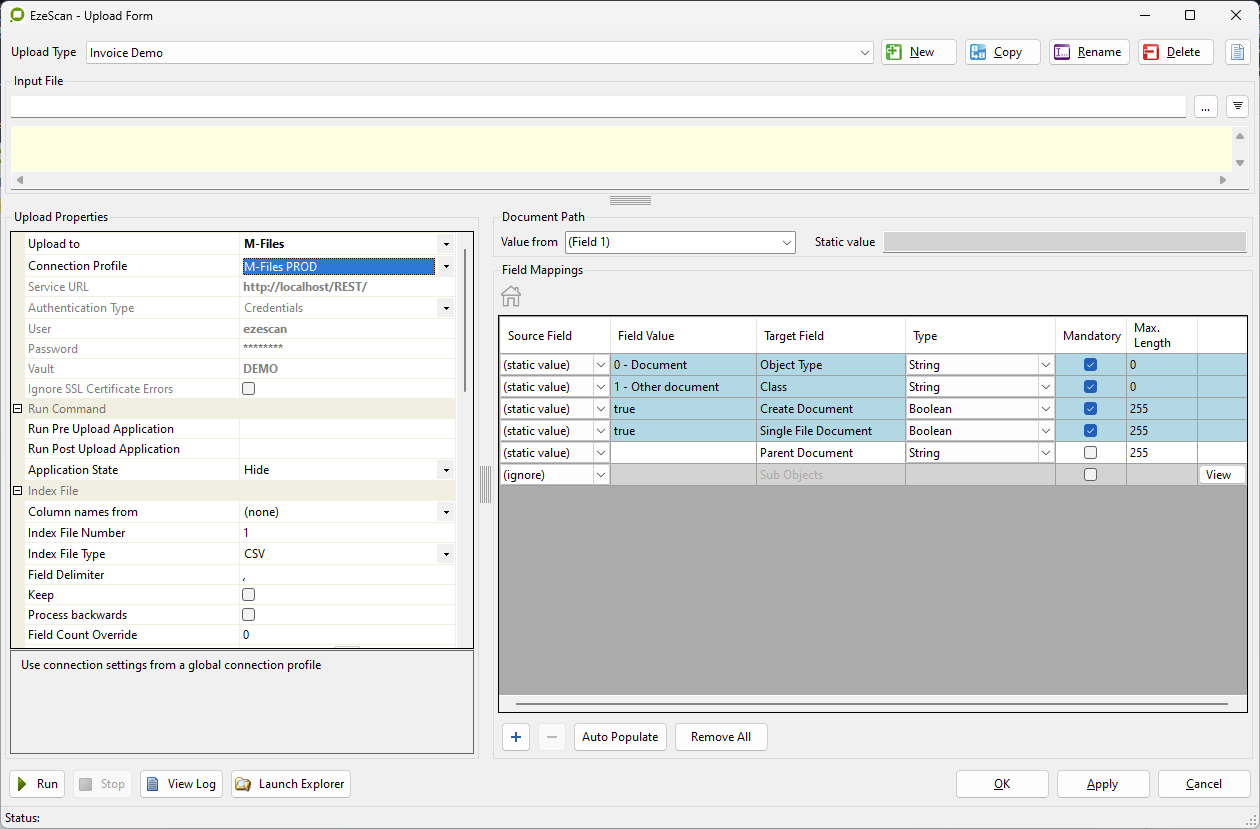The width and height of the screenshot is (1260, 829).
Task: Enable the Process backwards checkbox
Action: tap(249, 615)
